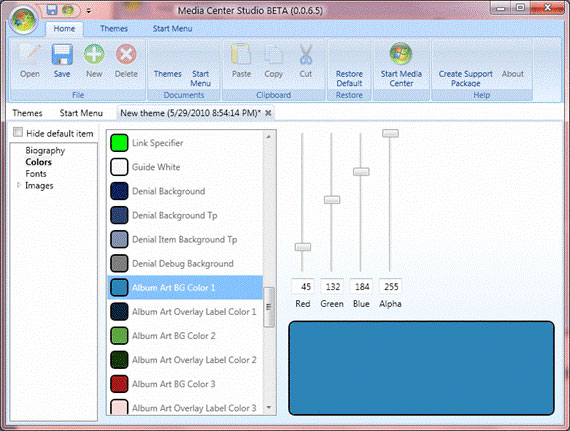
Task: Click the Alpha slider thumb
Action: pos(390,133)
